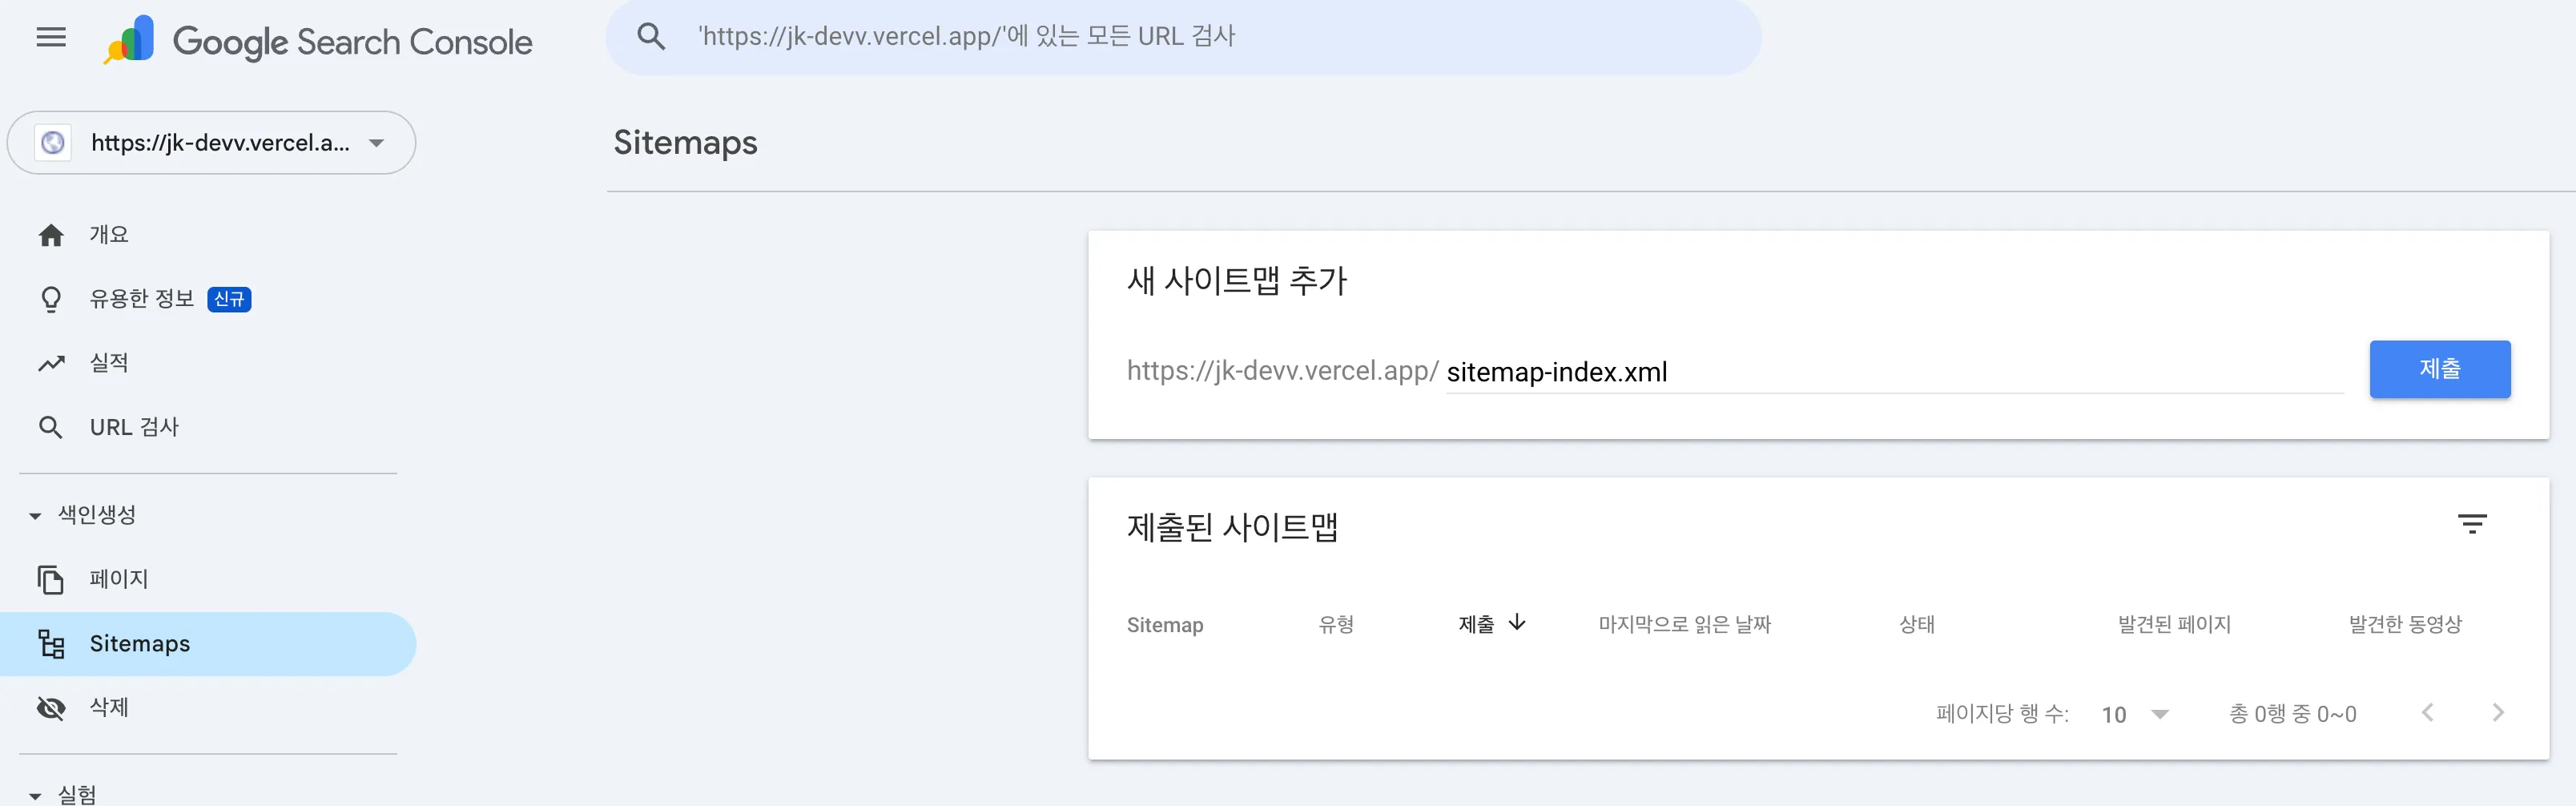
Task: Switch to the Sitemaps sidebar entry
Action: [140, 643]
